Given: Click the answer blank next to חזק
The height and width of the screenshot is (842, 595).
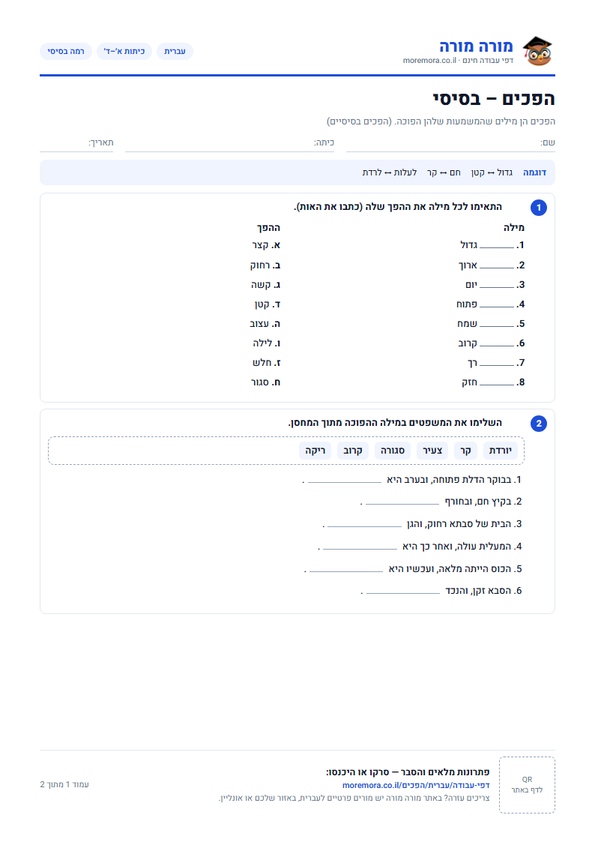Looking at the screenshot, I should [497, 383].
